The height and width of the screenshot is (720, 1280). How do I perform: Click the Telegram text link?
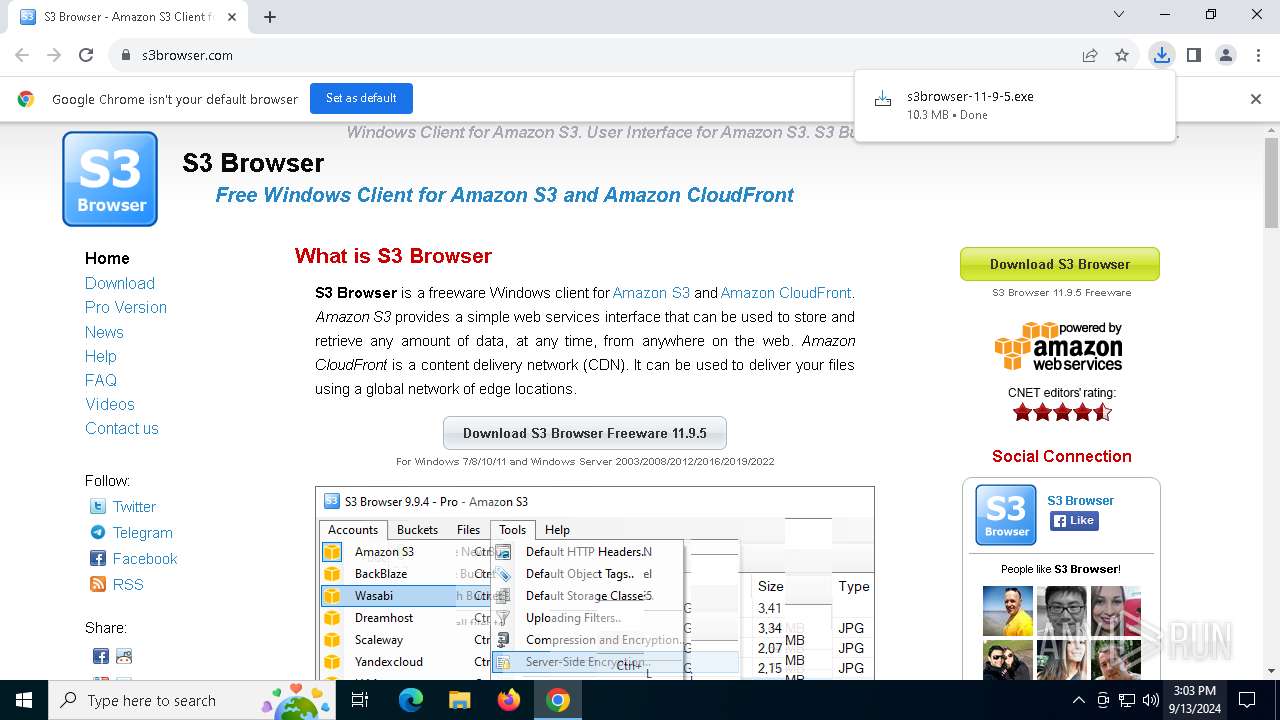click(142, 533)
